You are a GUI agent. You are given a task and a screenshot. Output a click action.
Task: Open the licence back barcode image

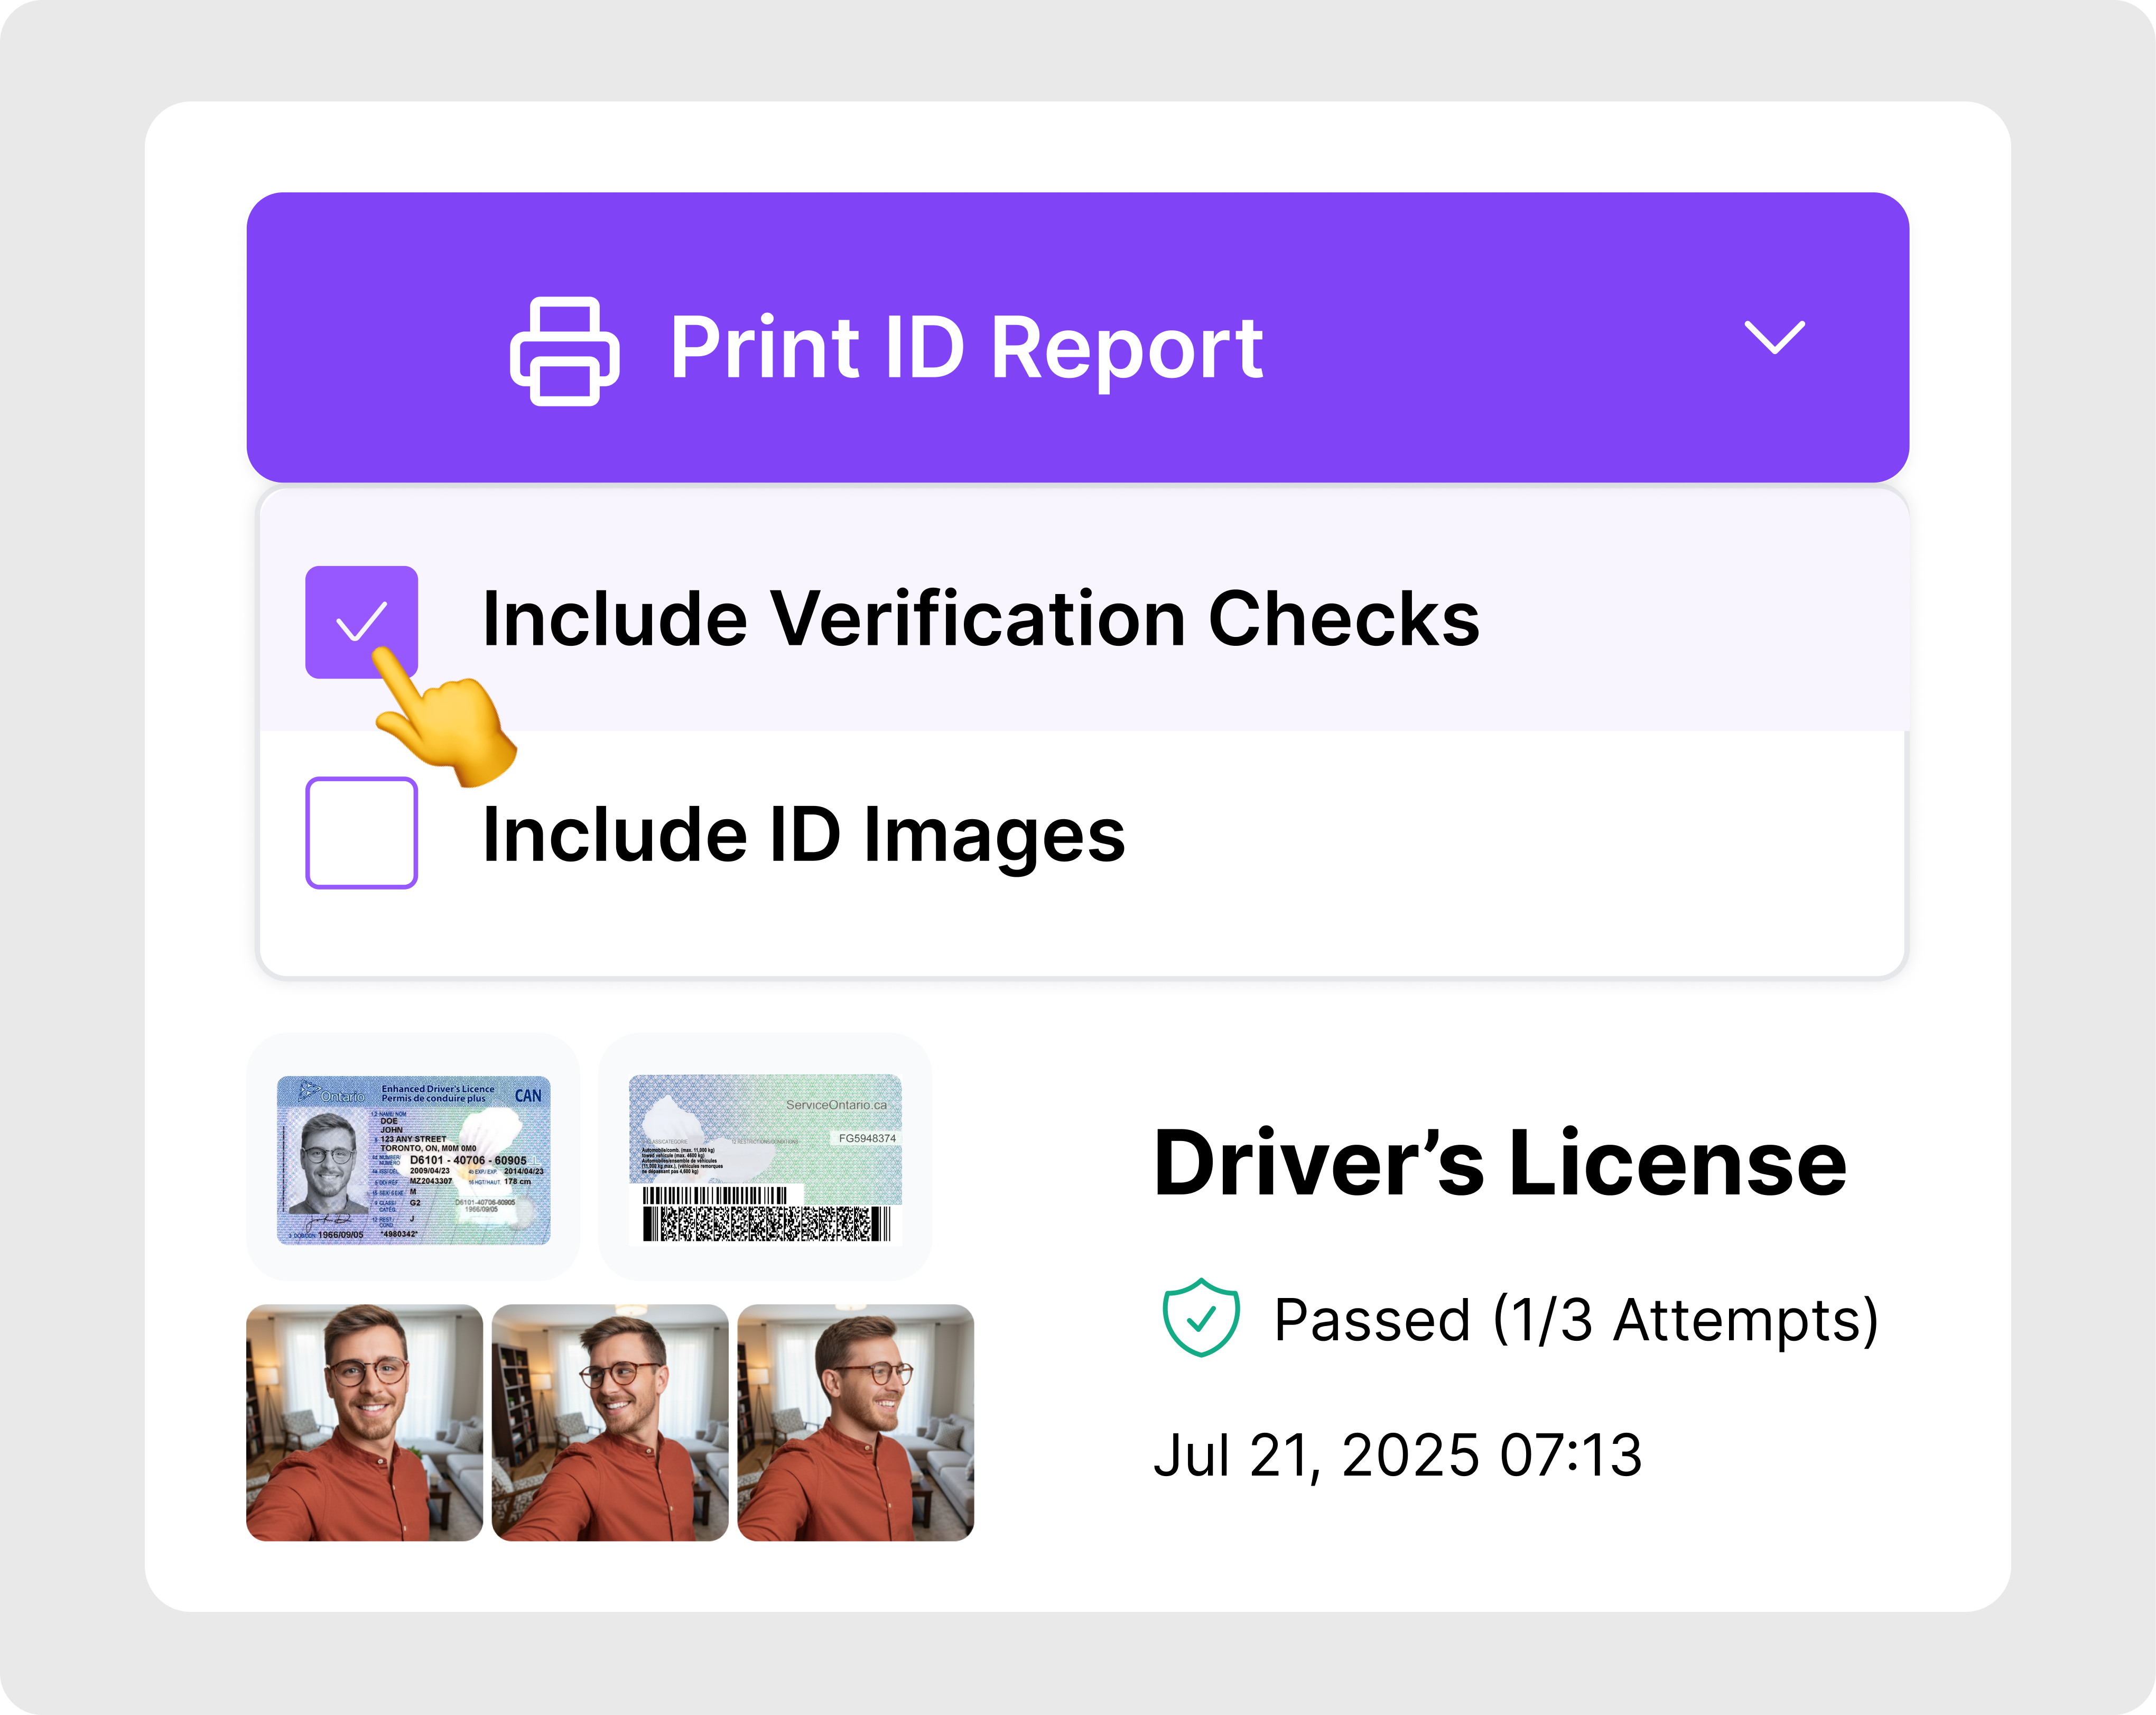(x=765, y=1158)
